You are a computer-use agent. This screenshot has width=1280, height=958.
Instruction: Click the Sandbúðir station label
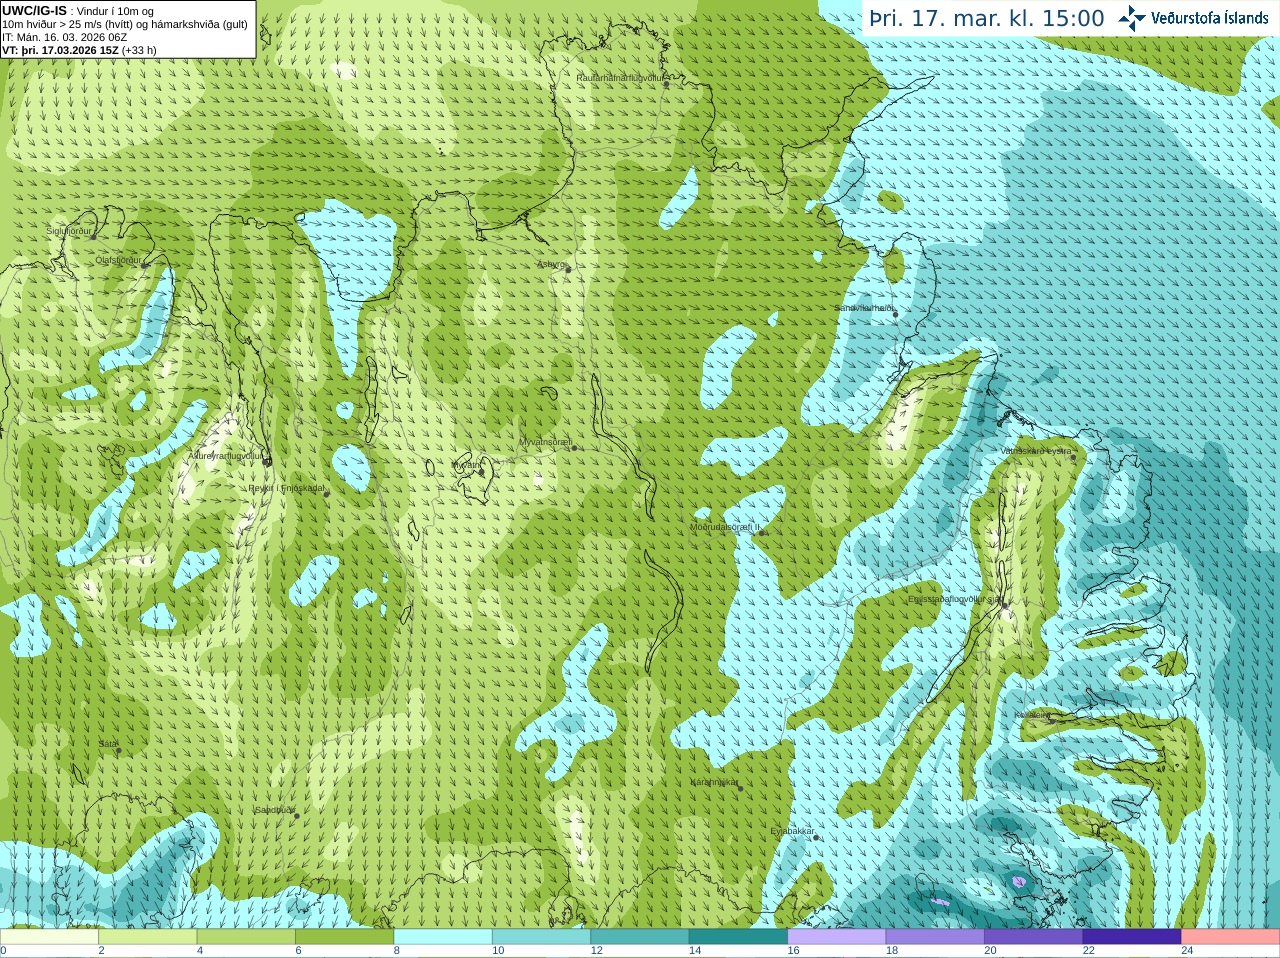(274, 810)
